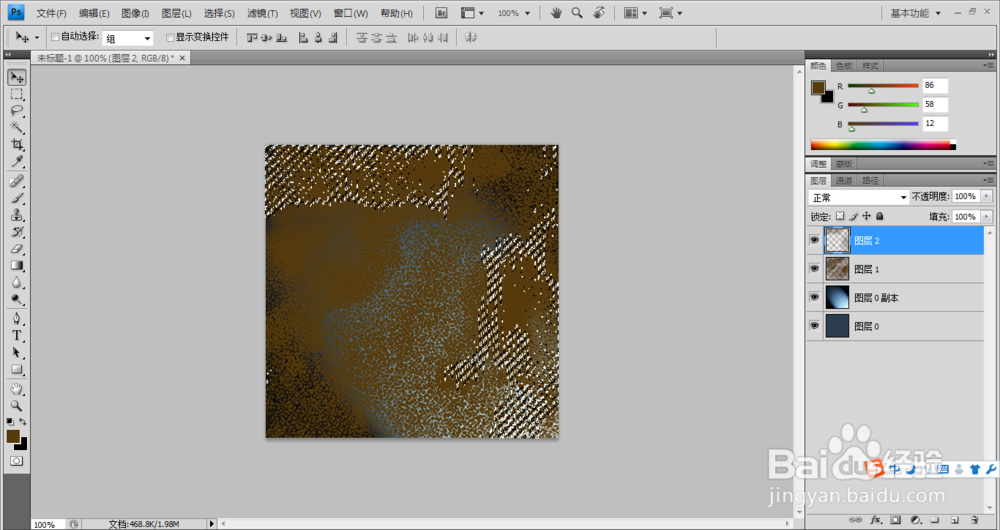
Task: Select the Move tool in the toolbox
Action: point(17,77)
